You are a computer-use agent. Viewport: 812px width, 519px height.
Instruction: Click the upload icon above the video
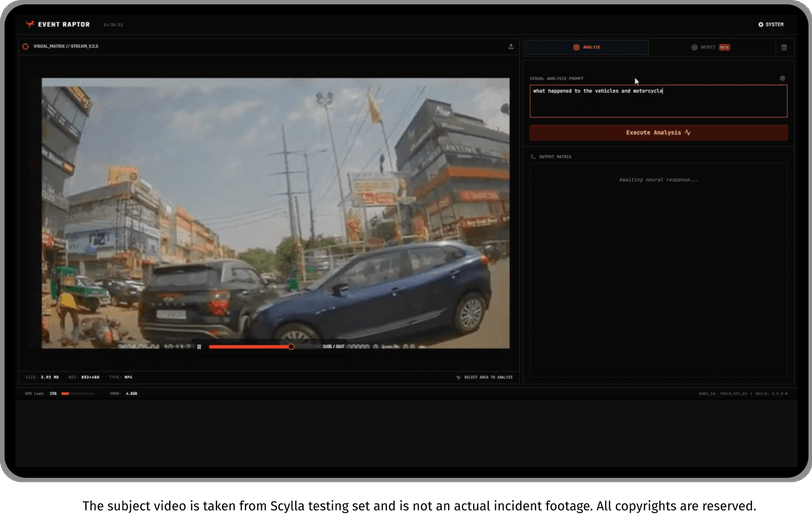coord(511,47)
